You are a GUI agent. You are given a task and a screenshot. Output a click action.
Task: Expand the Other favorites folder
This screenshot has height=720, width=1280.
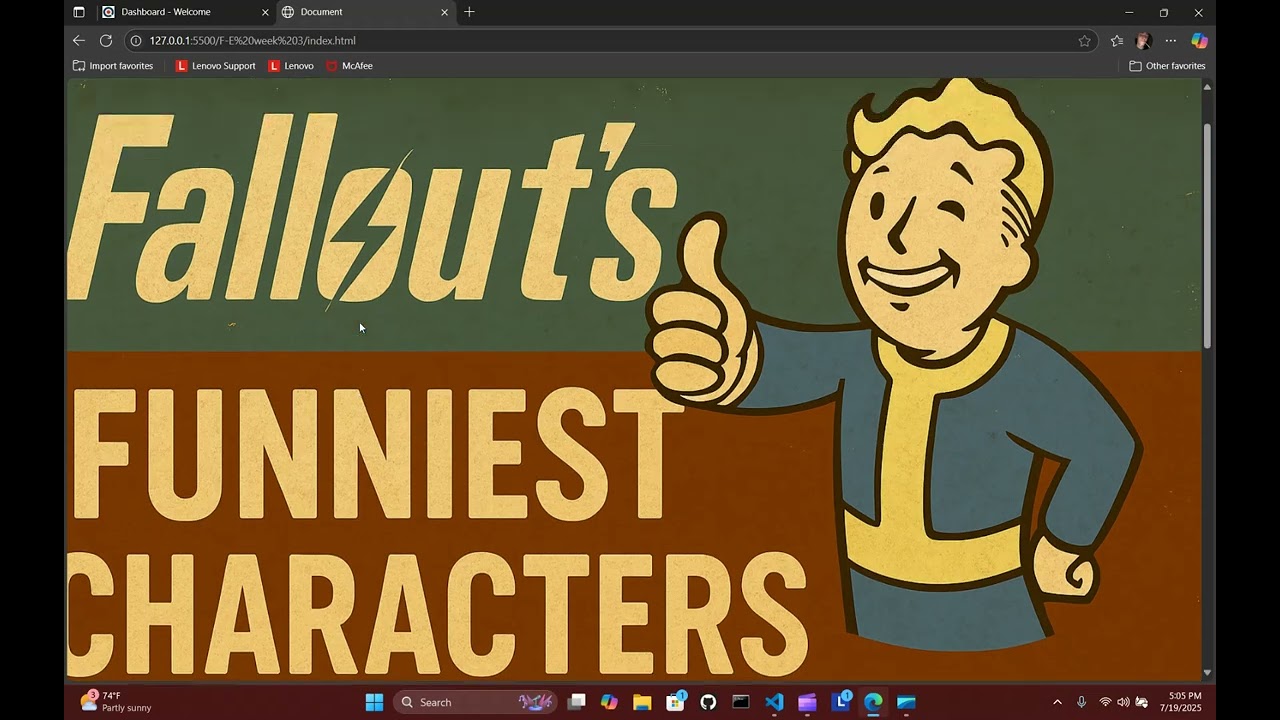pyautogui.click(x=1167, y=66)
